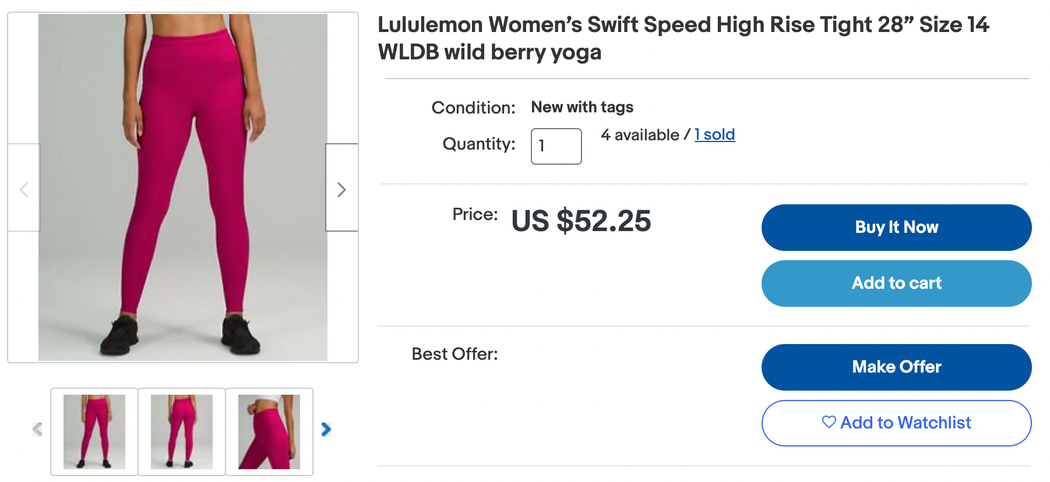Select the first front-view thumbnail
The height and width of the screenshot is (482, 1050).
click(94, 432)
